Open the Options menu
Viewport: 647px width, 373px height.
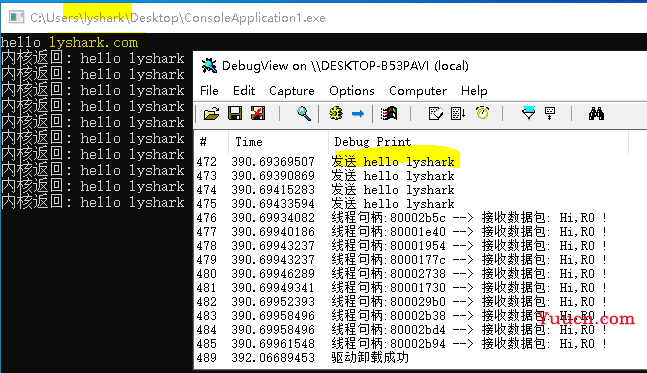(352, 91)
